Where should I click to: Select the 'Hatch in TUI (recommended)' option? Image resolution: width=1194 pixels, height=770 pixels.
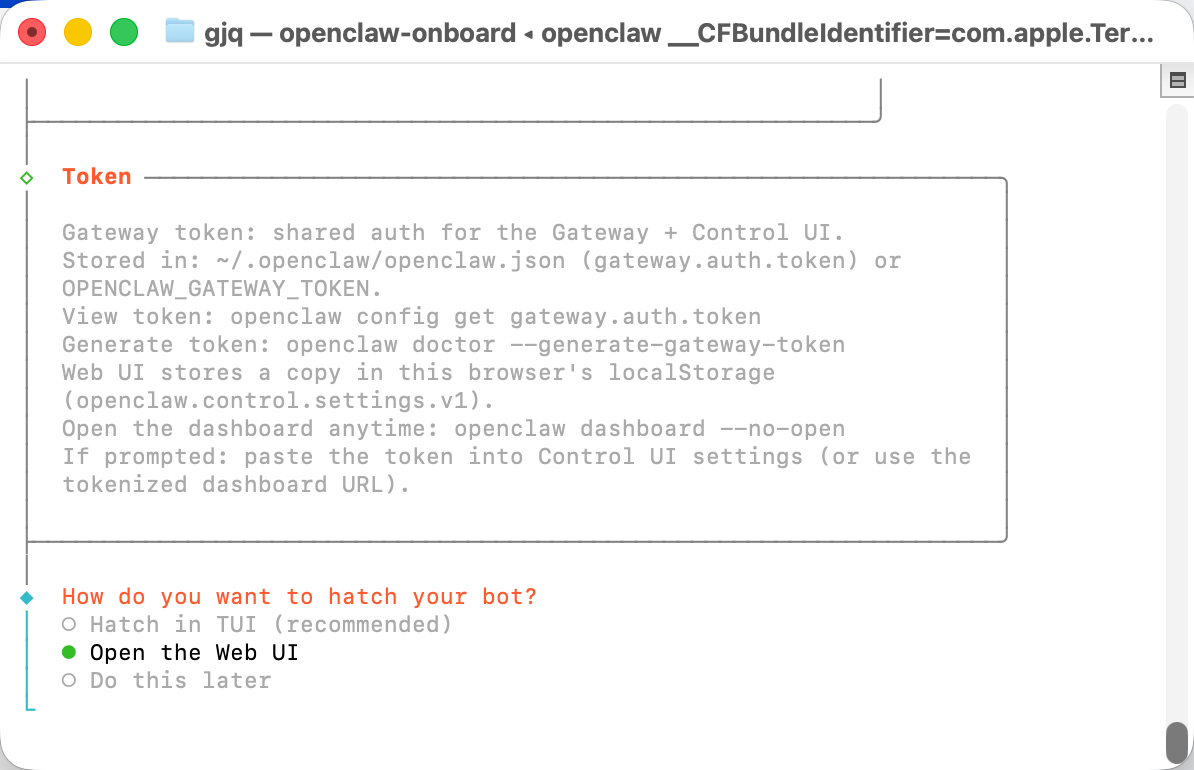pyautogui.click(x=270, y=625)
